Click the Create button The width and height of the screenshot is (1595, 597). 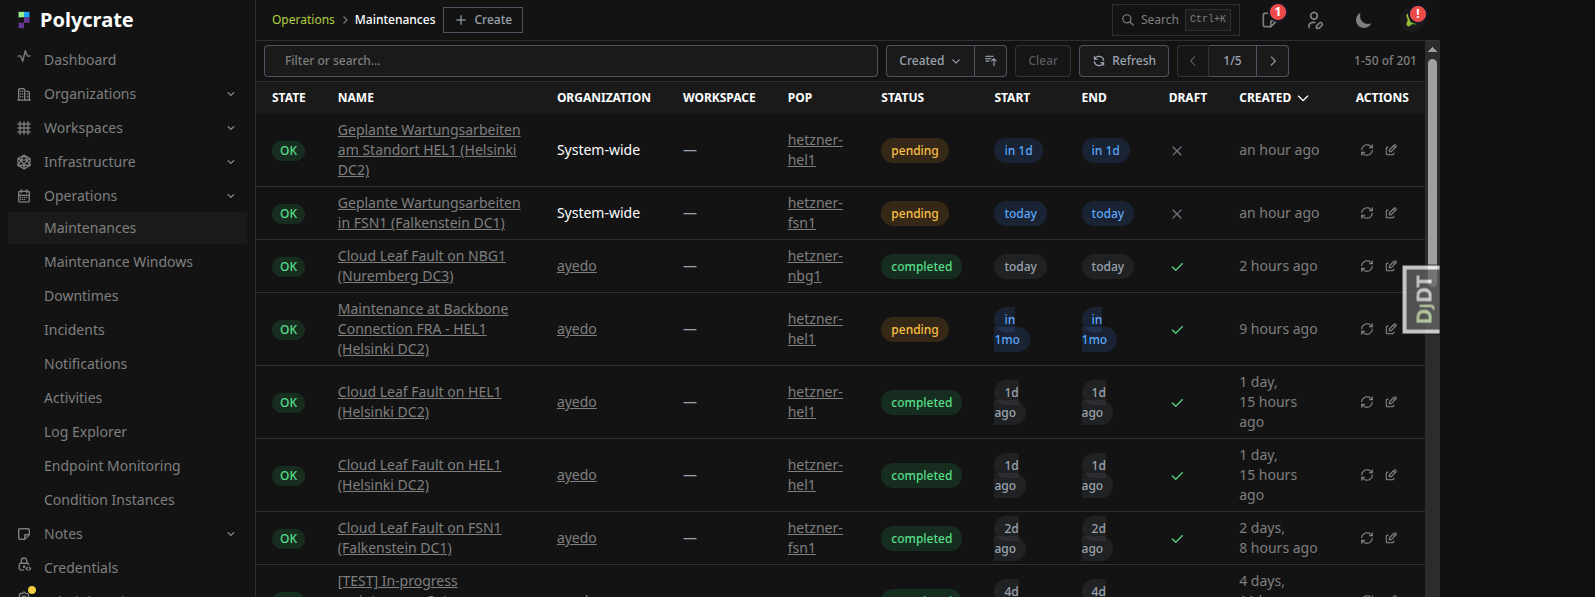point(483,20)
